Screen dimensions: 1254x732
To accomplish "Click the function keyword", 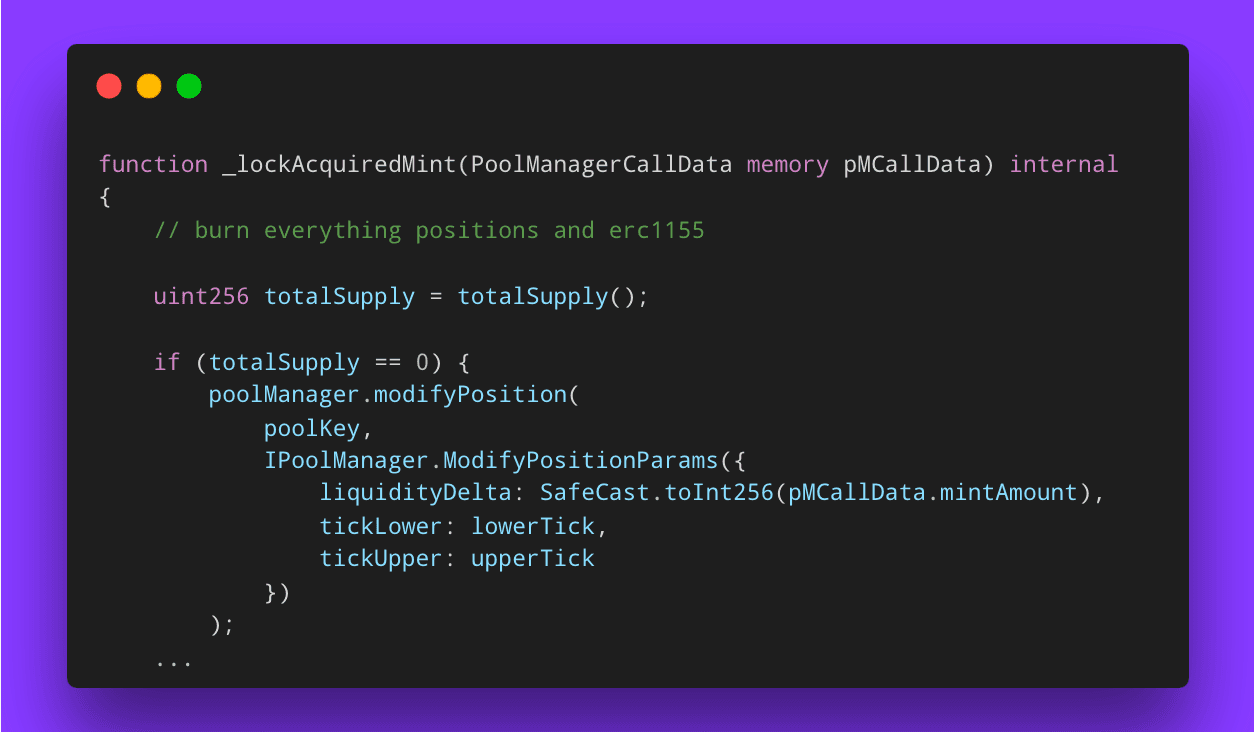I will [x=154, y=164].
